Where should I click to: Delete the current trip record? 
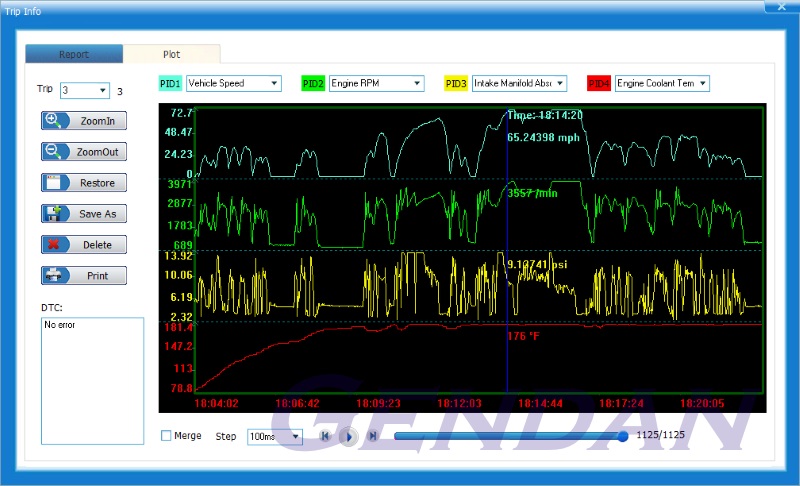pyautogui.click(x=84, y=245)
